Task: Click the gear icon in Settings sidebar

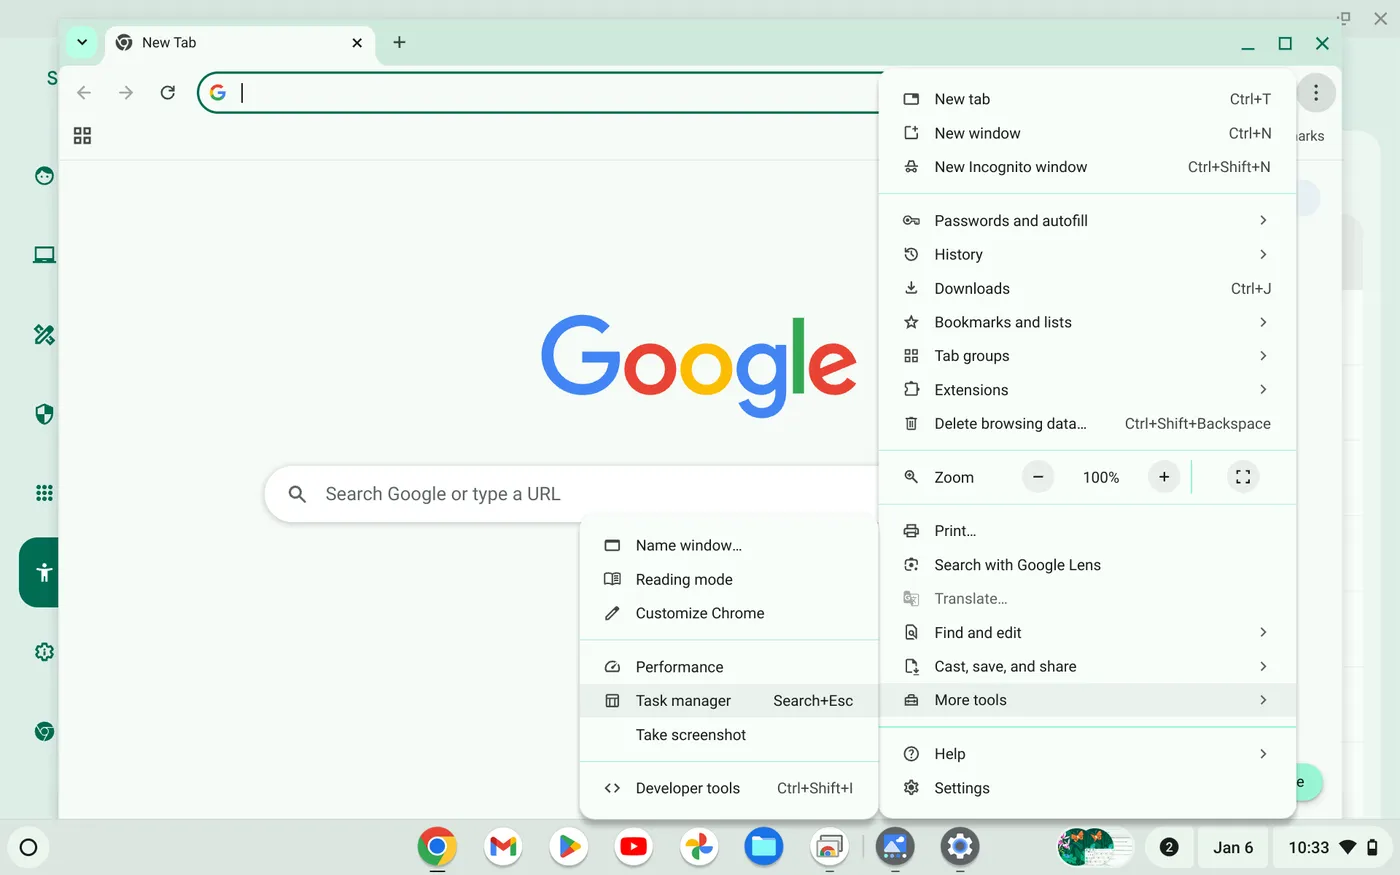Action: point(44,652)
